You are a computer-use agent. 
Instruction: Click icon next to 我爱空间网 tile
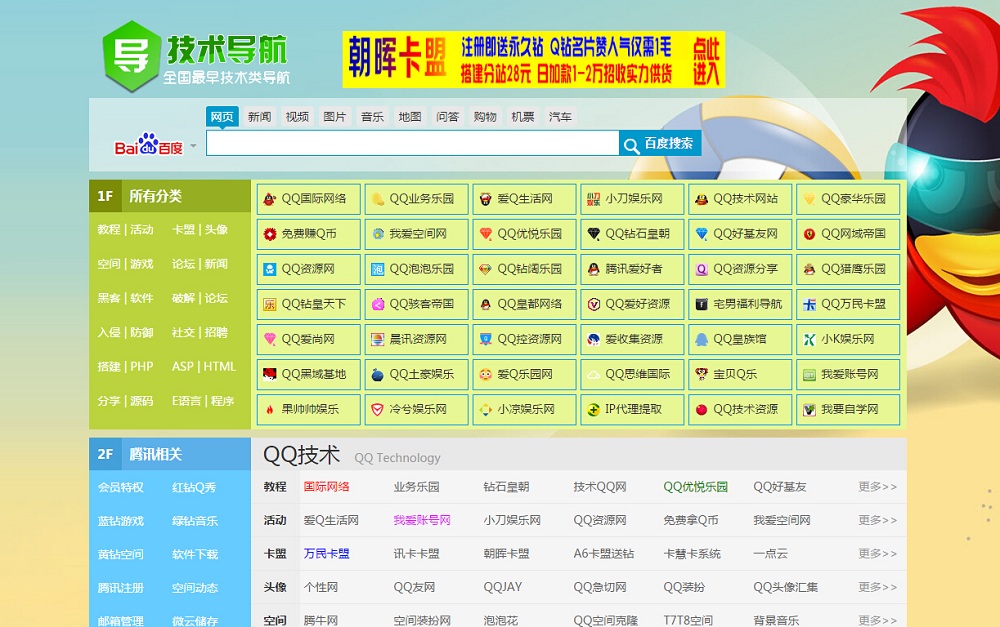click(378, 234)
